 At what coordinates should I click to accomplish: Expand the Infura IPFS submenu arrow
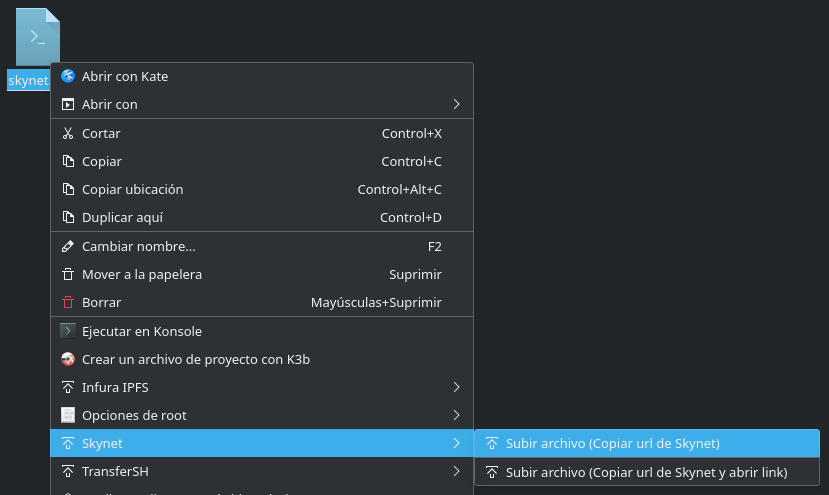457,387
